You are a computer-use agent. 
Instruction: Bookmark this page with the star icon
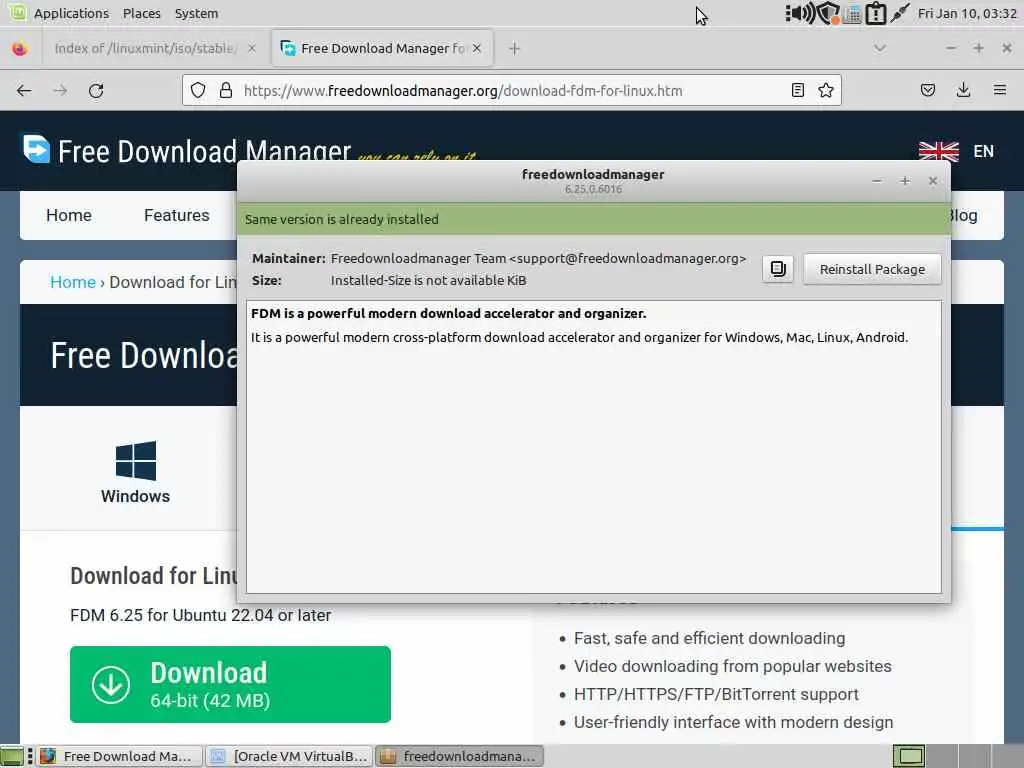(825, 90)
